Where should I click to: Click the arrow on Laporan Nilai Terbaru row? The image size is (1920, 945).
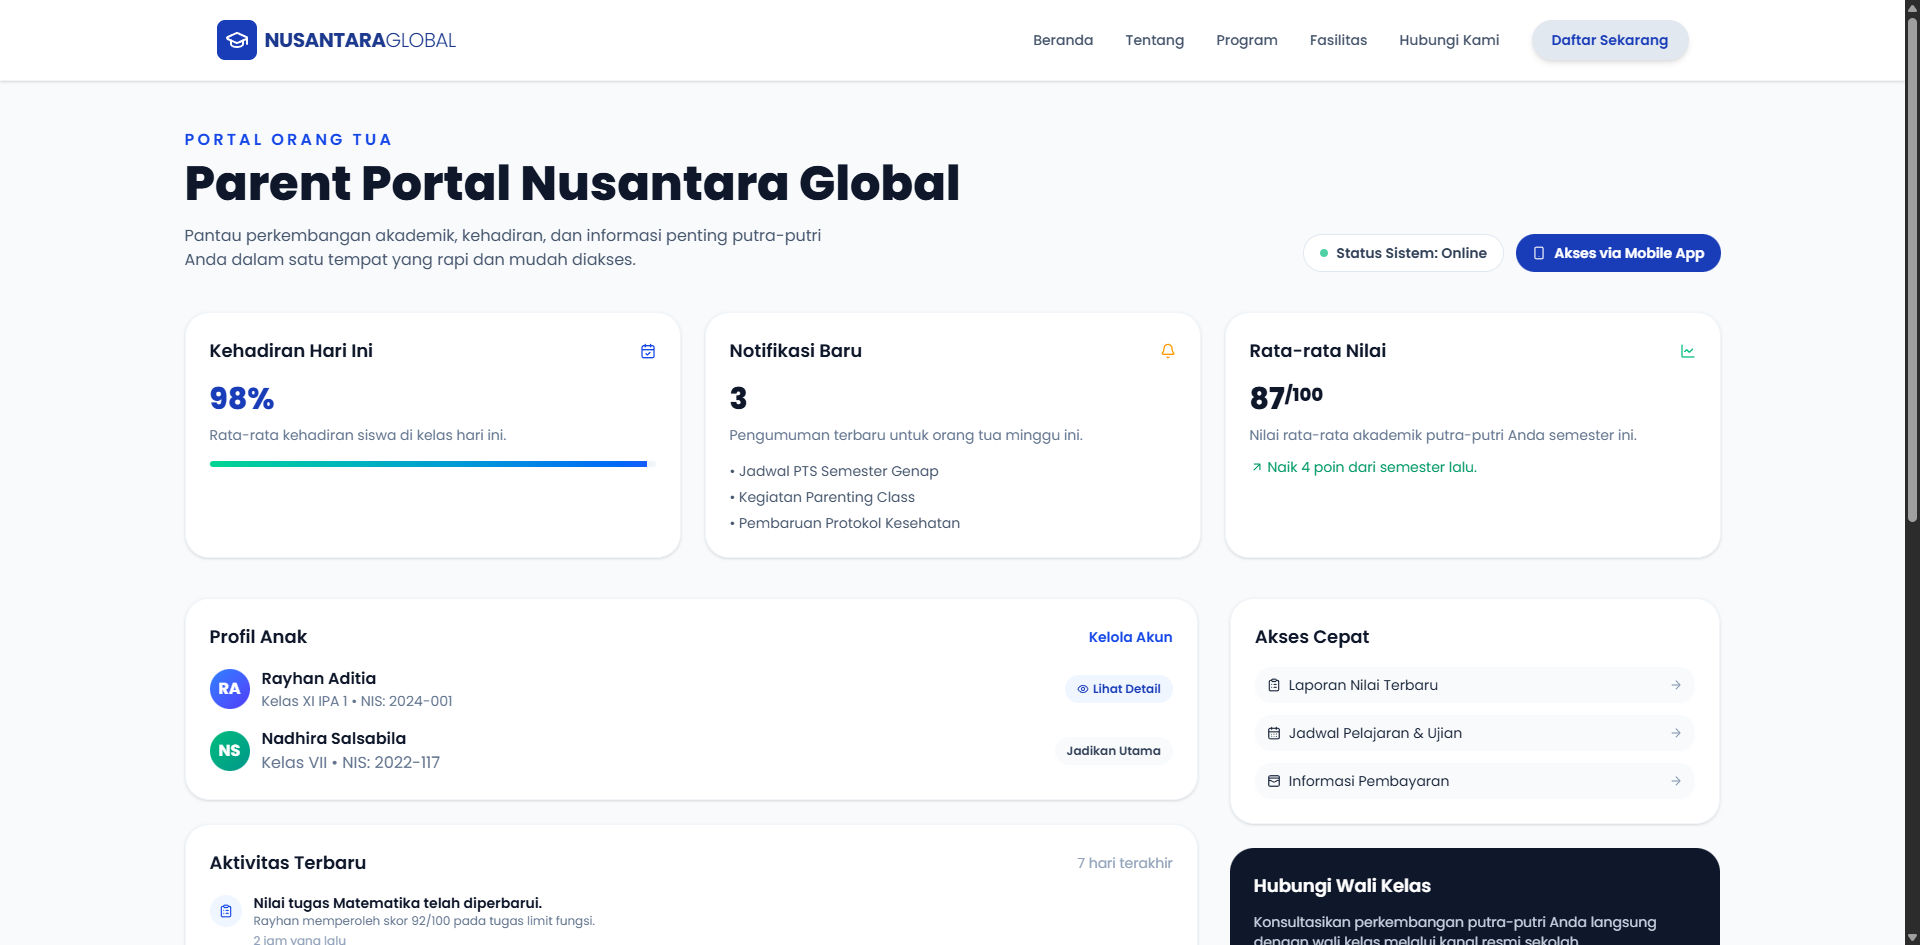[x=1676, y=685]
